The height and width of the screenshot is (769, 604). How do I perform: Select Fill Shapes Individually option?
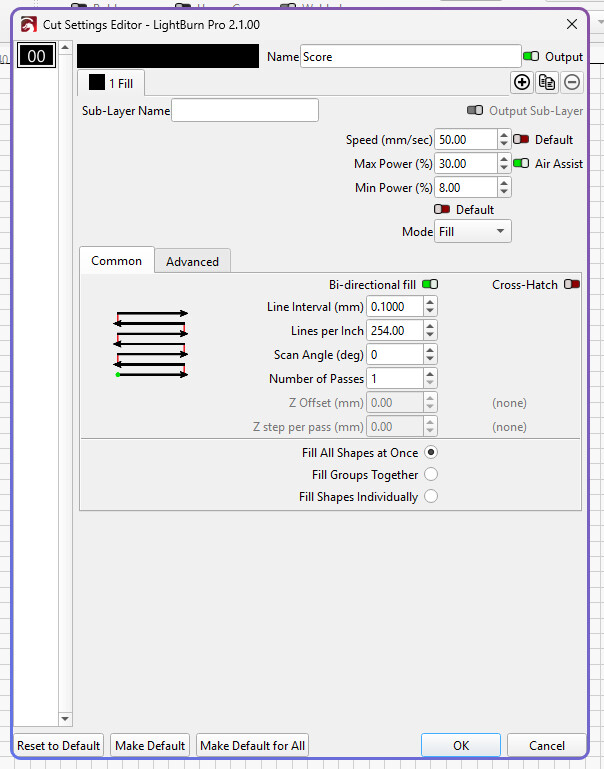coord(431,496)
